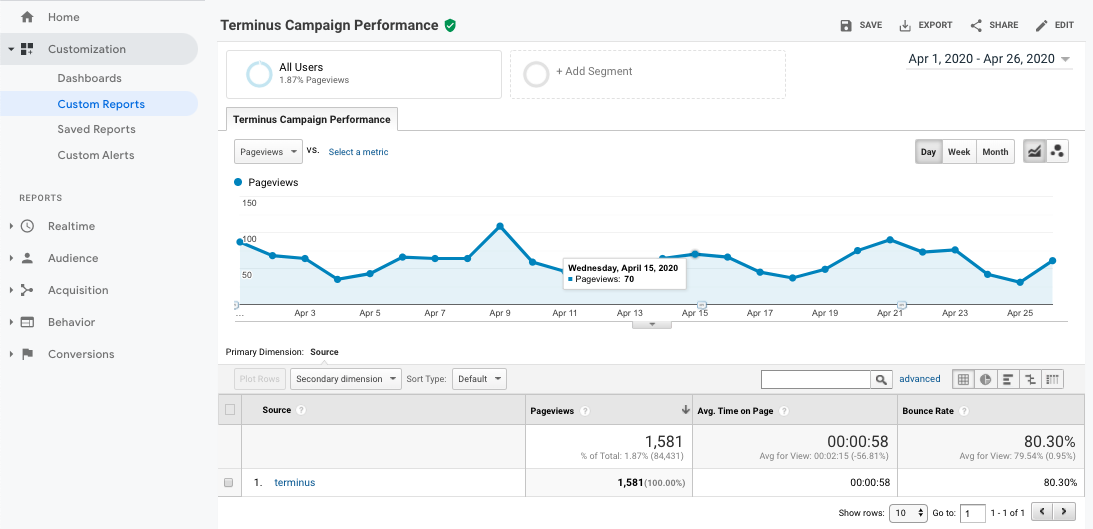Check the terminus row checkbox
Screen dimensions: 1093x529
tap(229, 482)
